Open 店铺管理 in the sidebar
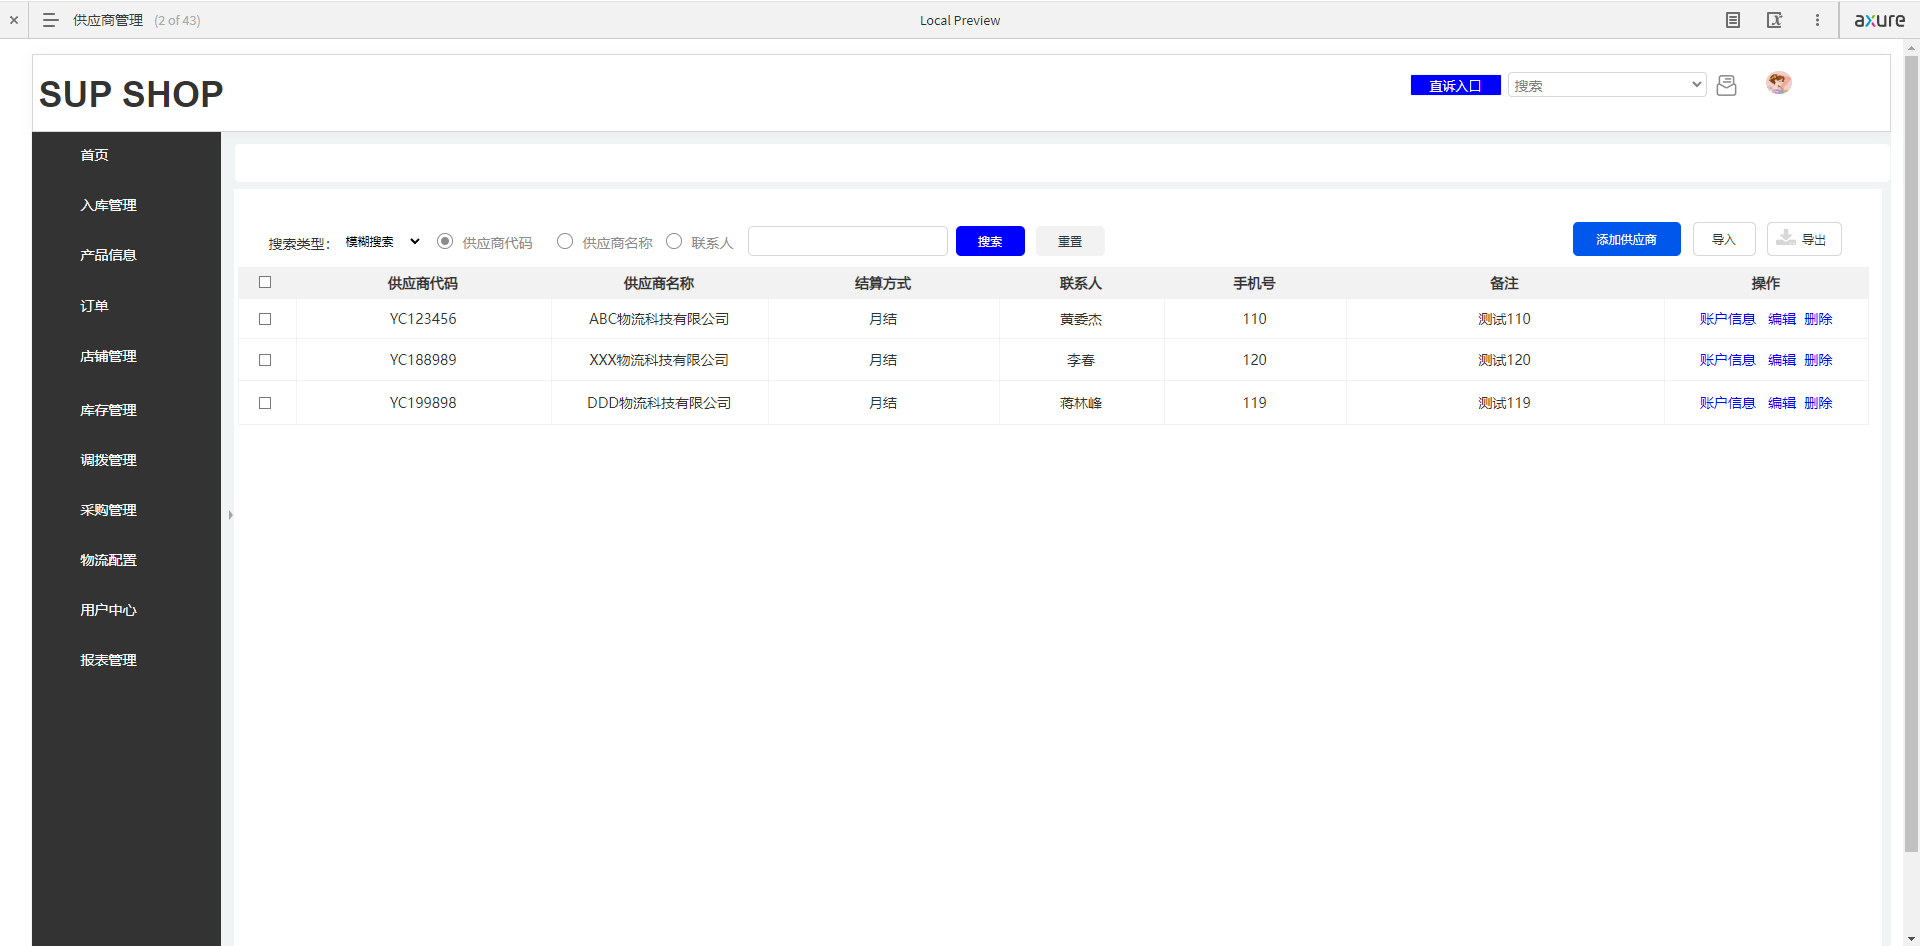This screenshot has width=1920, height=946. pyautogui.click(x=108, y=356)
